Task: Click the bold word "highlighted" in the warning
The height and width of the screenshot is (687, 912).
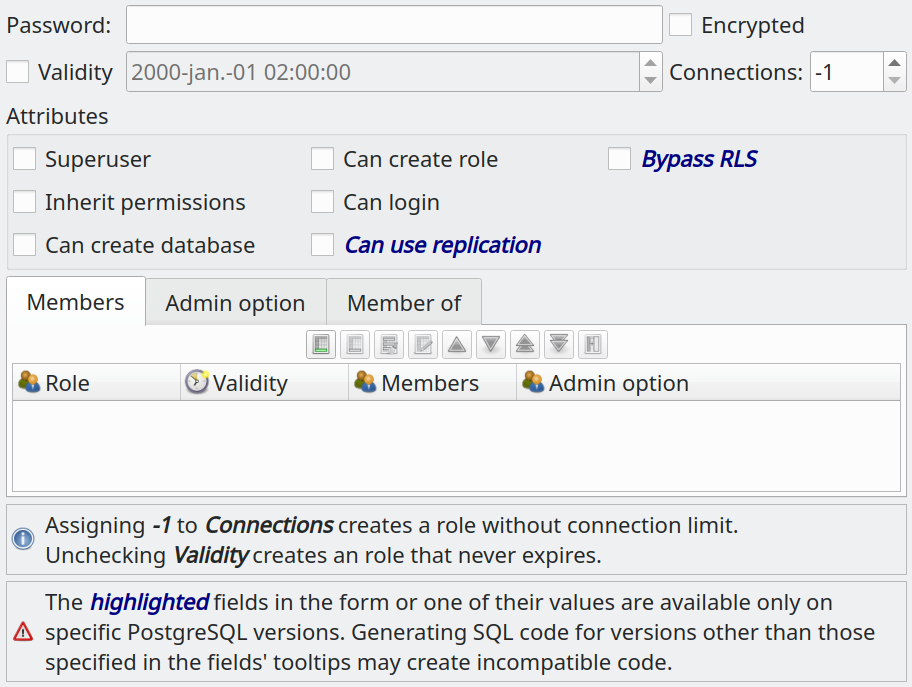Action: click(x=149, y=603)
